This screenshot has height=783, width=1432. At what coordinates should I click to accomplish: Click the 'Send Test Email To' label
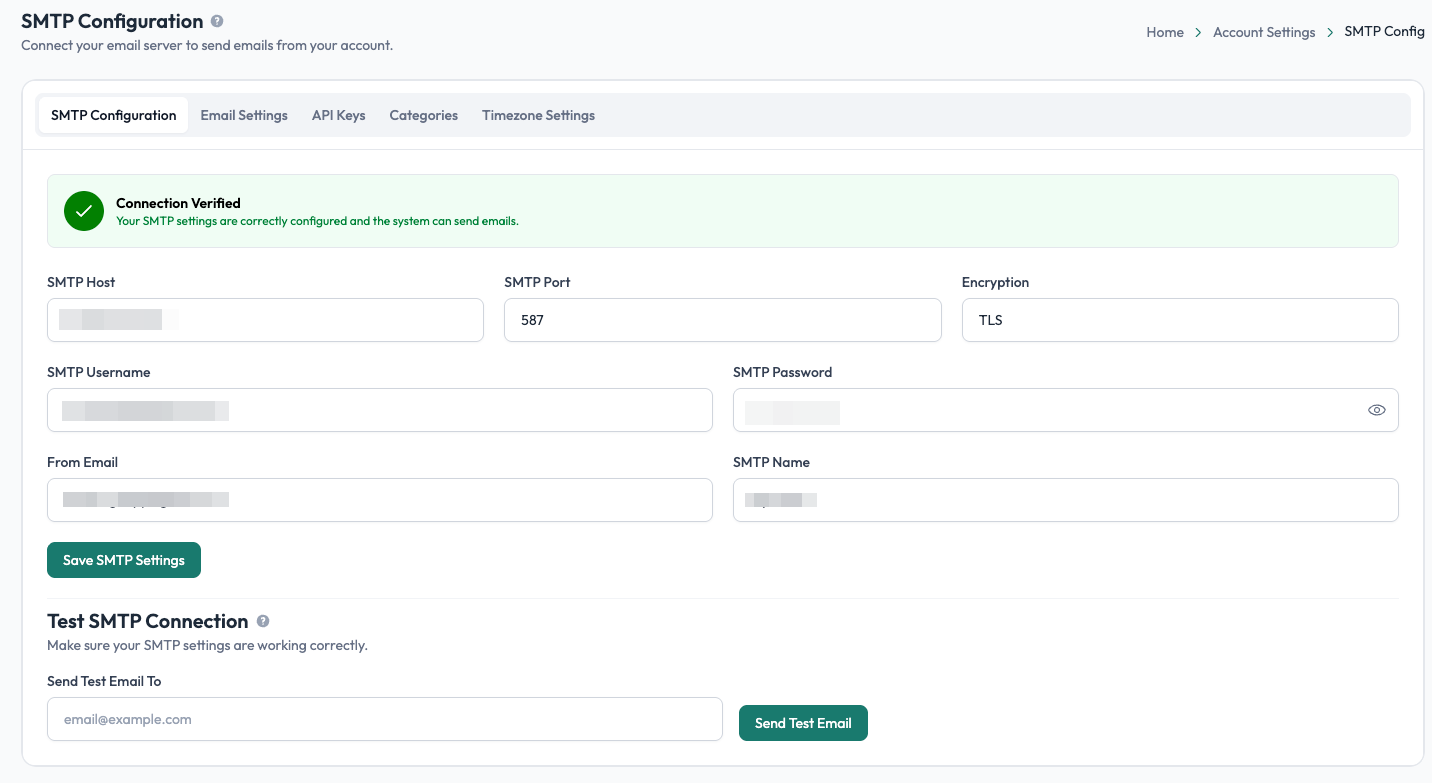(x=104, y=681)
